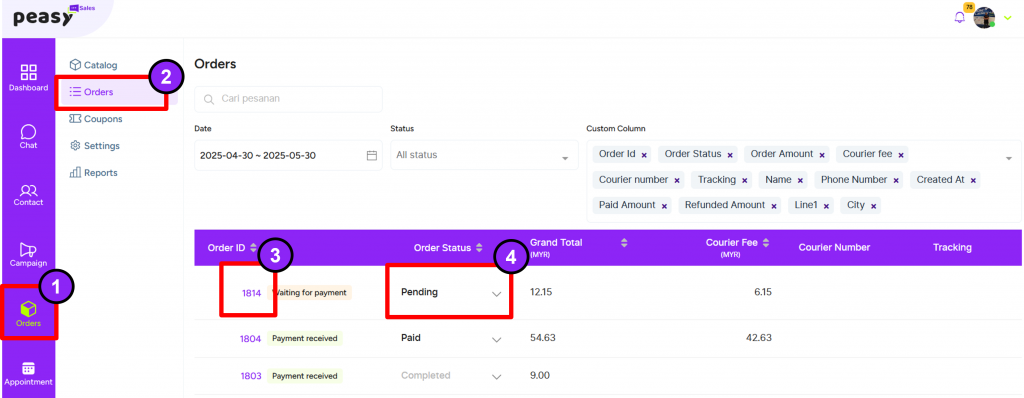
Task: Click the Payment received badge for order 1803
Action: 305,376
